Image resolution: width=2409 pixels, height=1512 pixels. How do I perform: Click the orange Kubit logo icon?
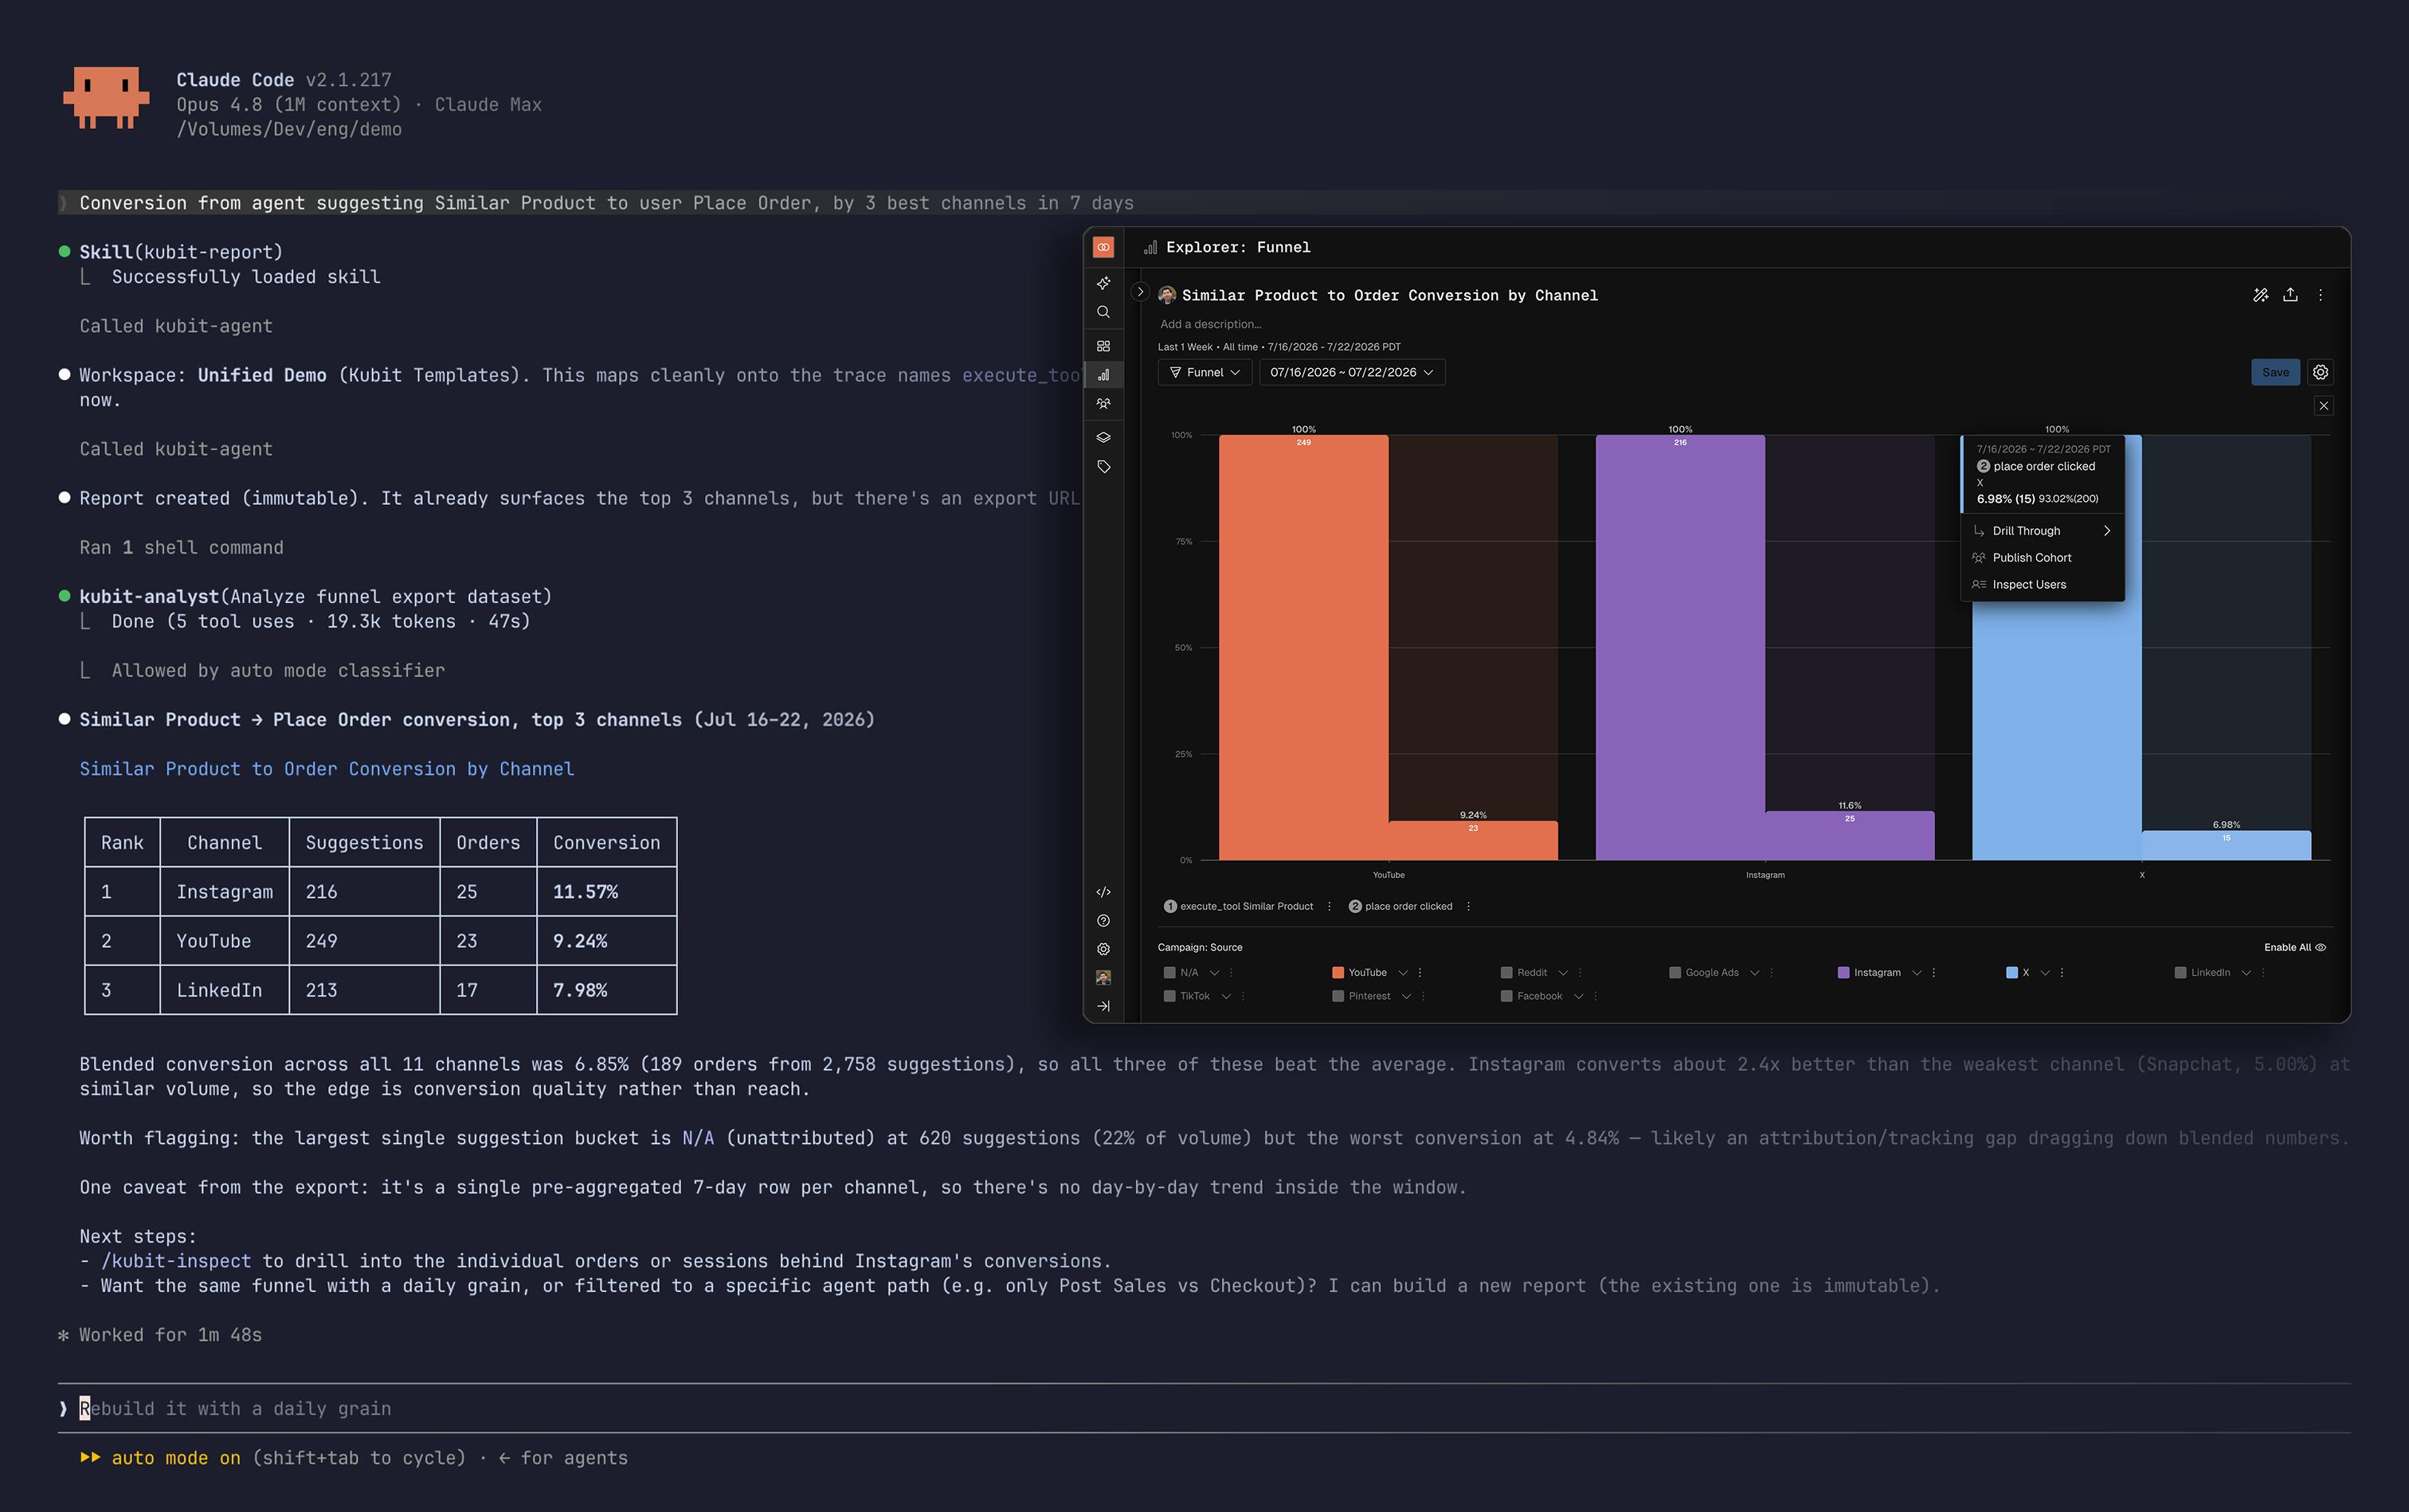[1103, 247]
